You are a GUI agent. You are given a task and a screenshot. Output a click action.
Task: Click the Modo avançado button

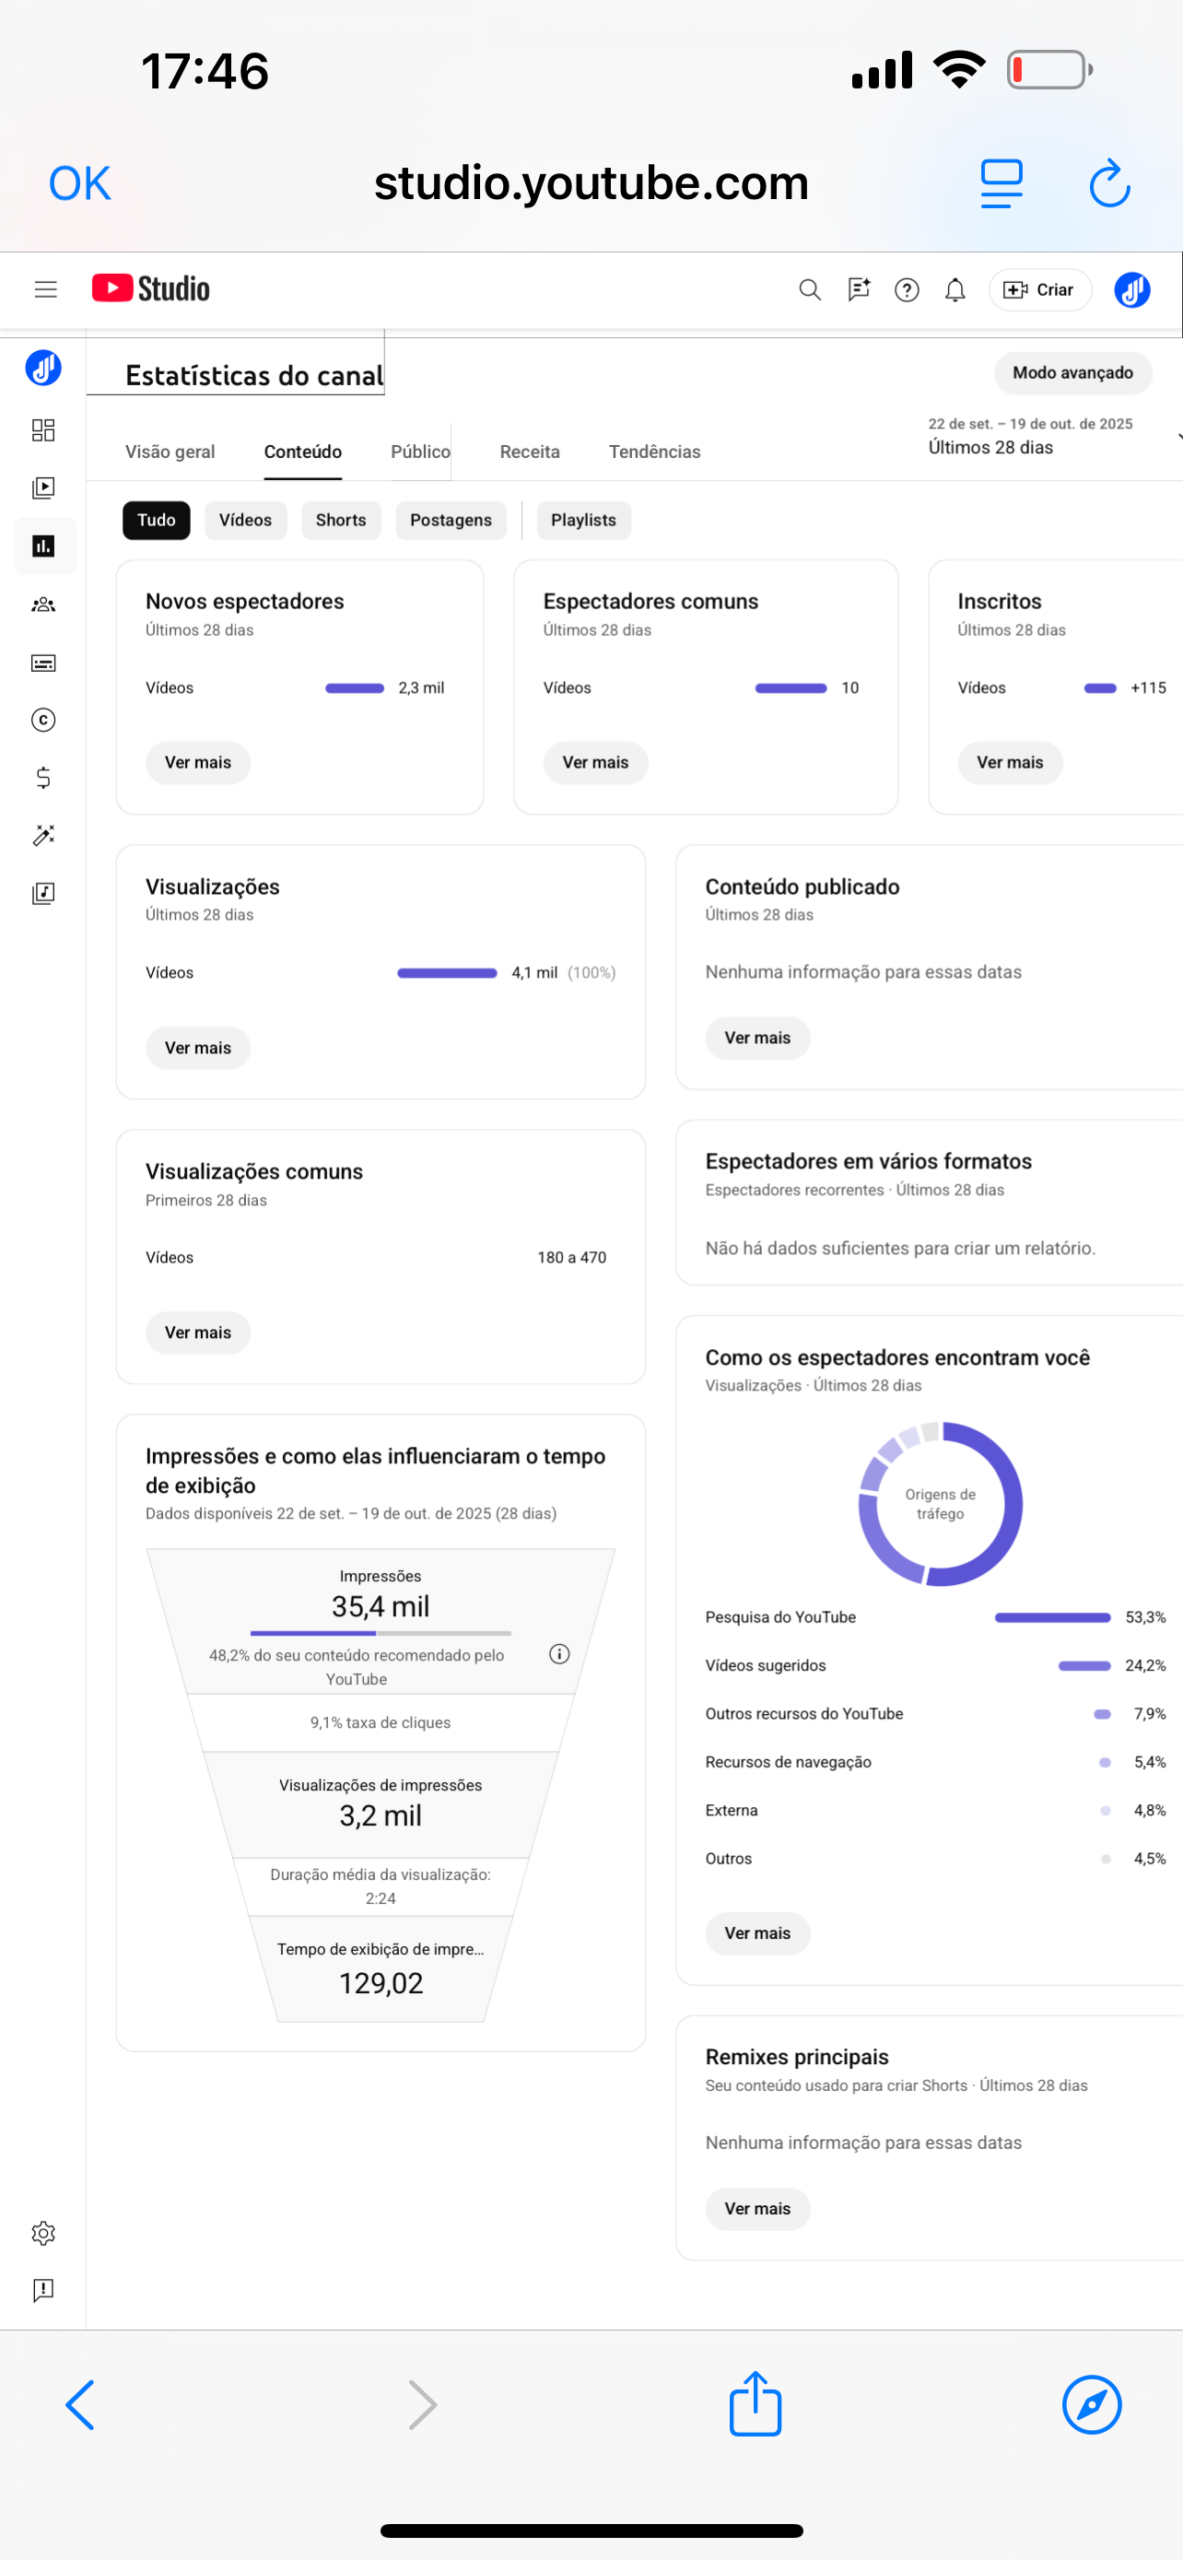pyautogui.click(x=1072, y=373)
